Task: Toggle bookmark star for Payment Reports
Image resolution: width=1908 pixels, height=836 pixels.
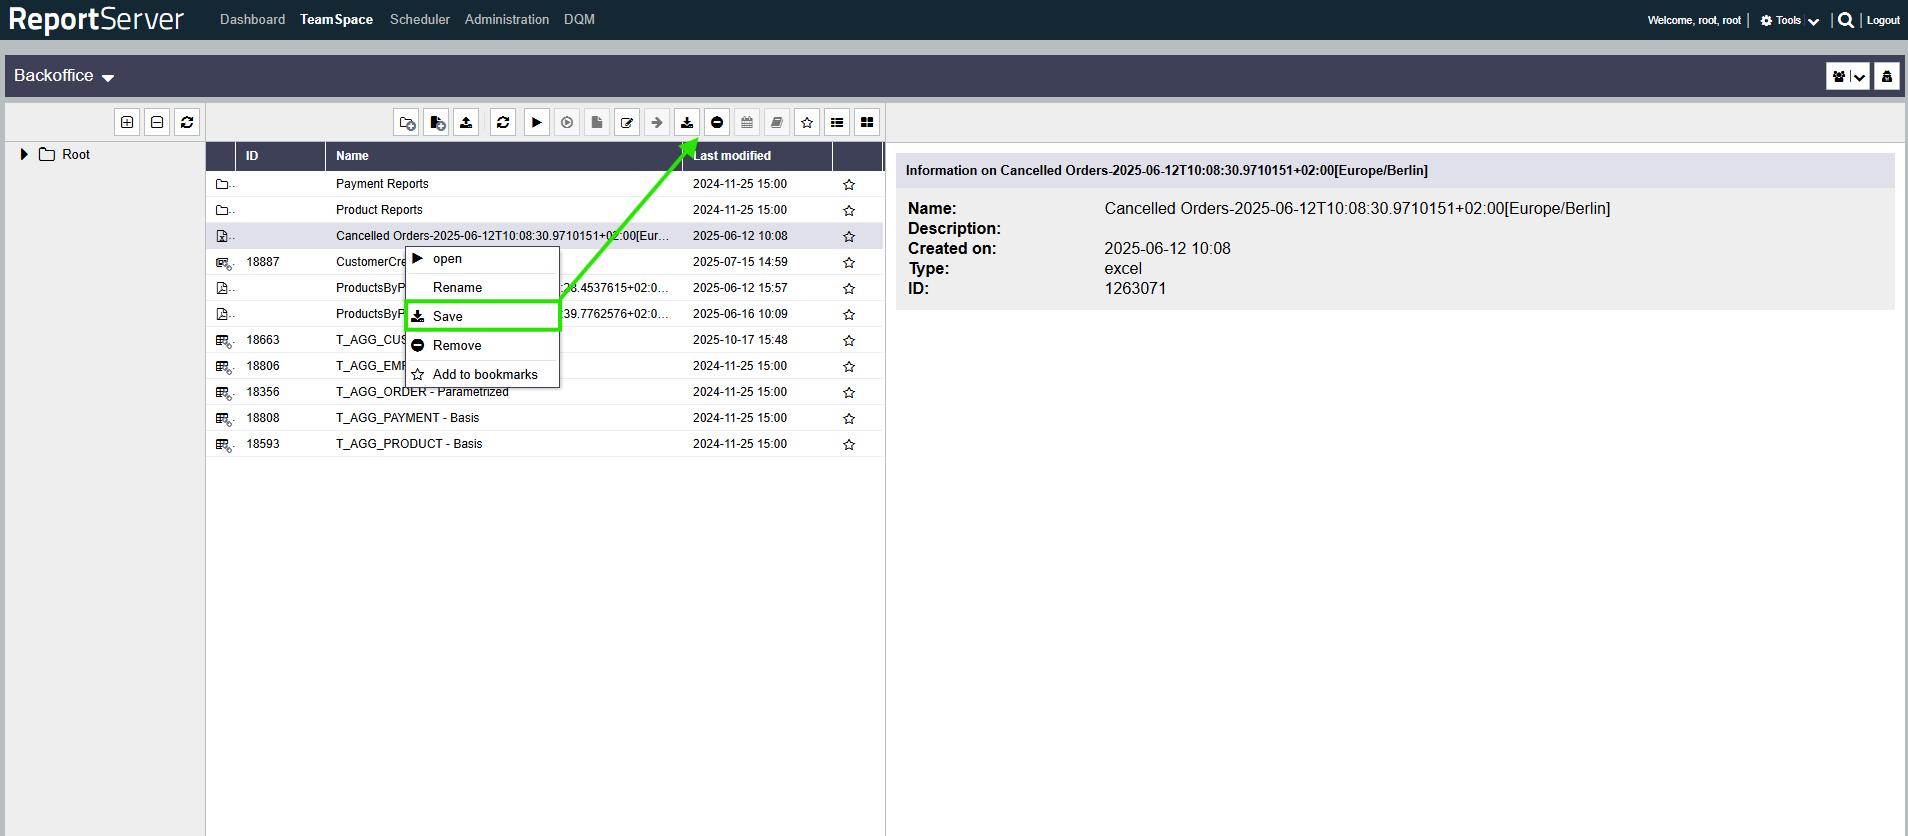Action: pyautogui.click(x=849, y=184)
